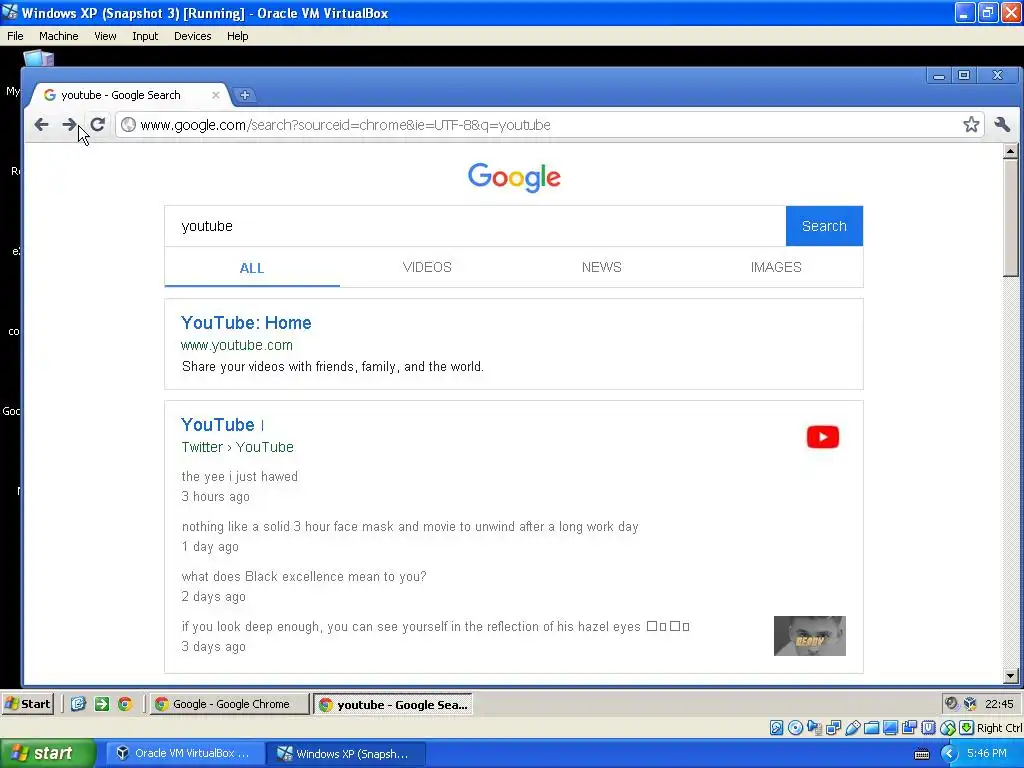Screen dimensions: 1024x768
Task: Open Oracle VM VirtualBox host taskbar item
Action: [x=185, y=754]
